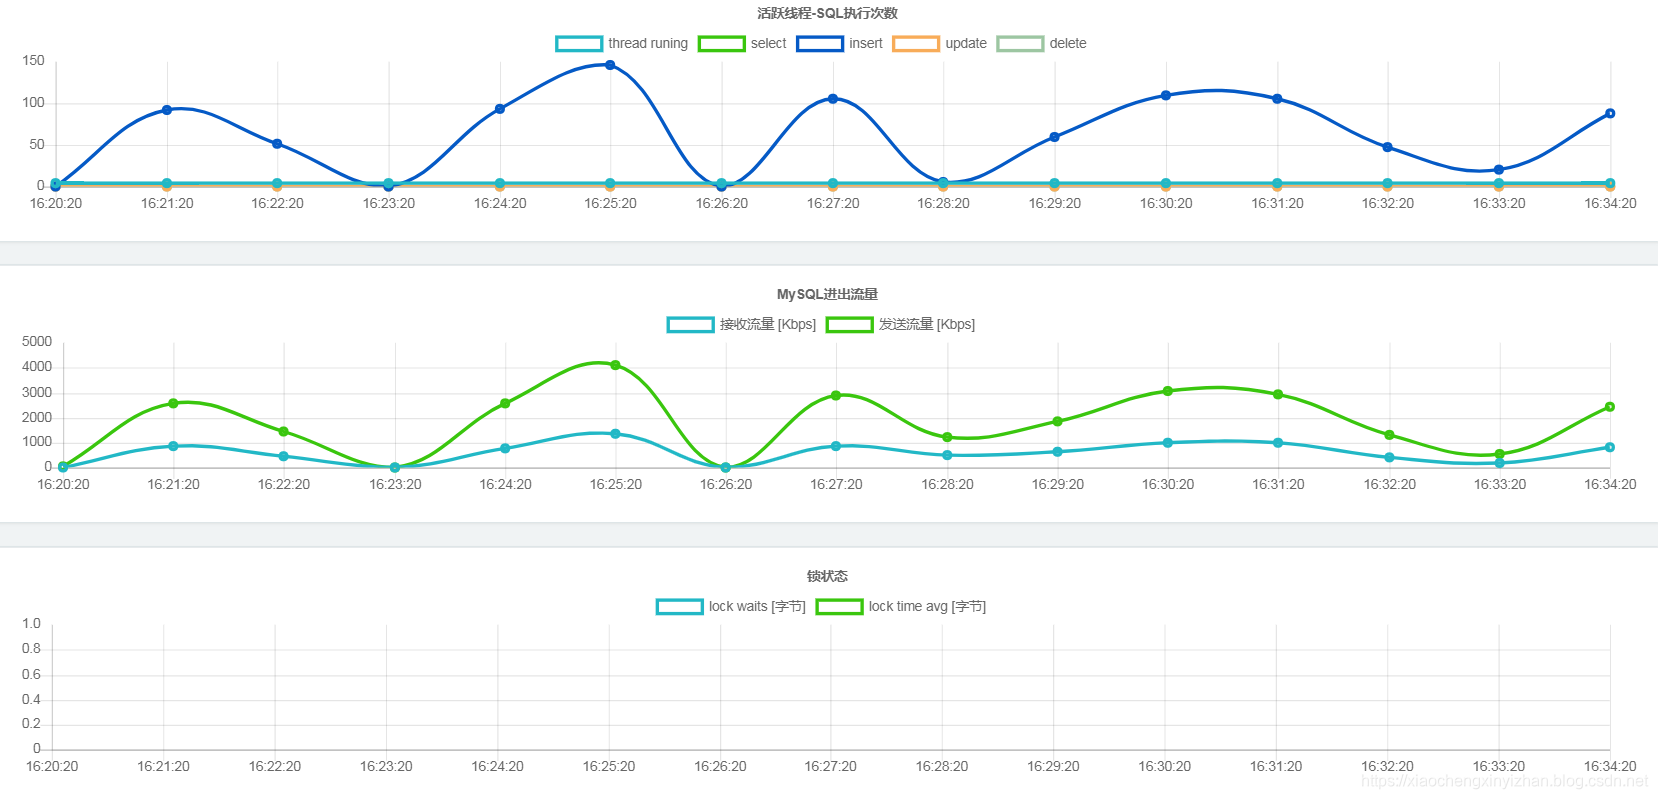Click the 'select' legend label

tap(769, 43)
